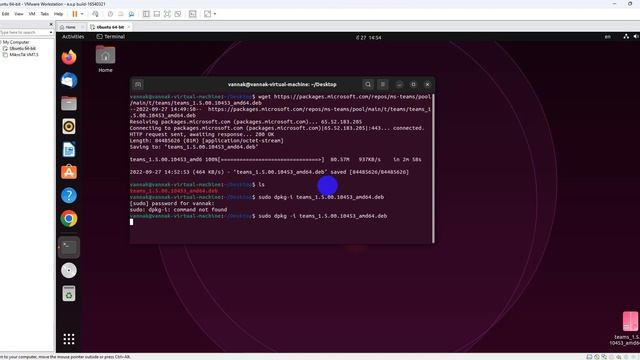The height and width of the screenshot is (360, 640).
Task: Select the Home folder on the desktop
Action: [x=105, y=59]
